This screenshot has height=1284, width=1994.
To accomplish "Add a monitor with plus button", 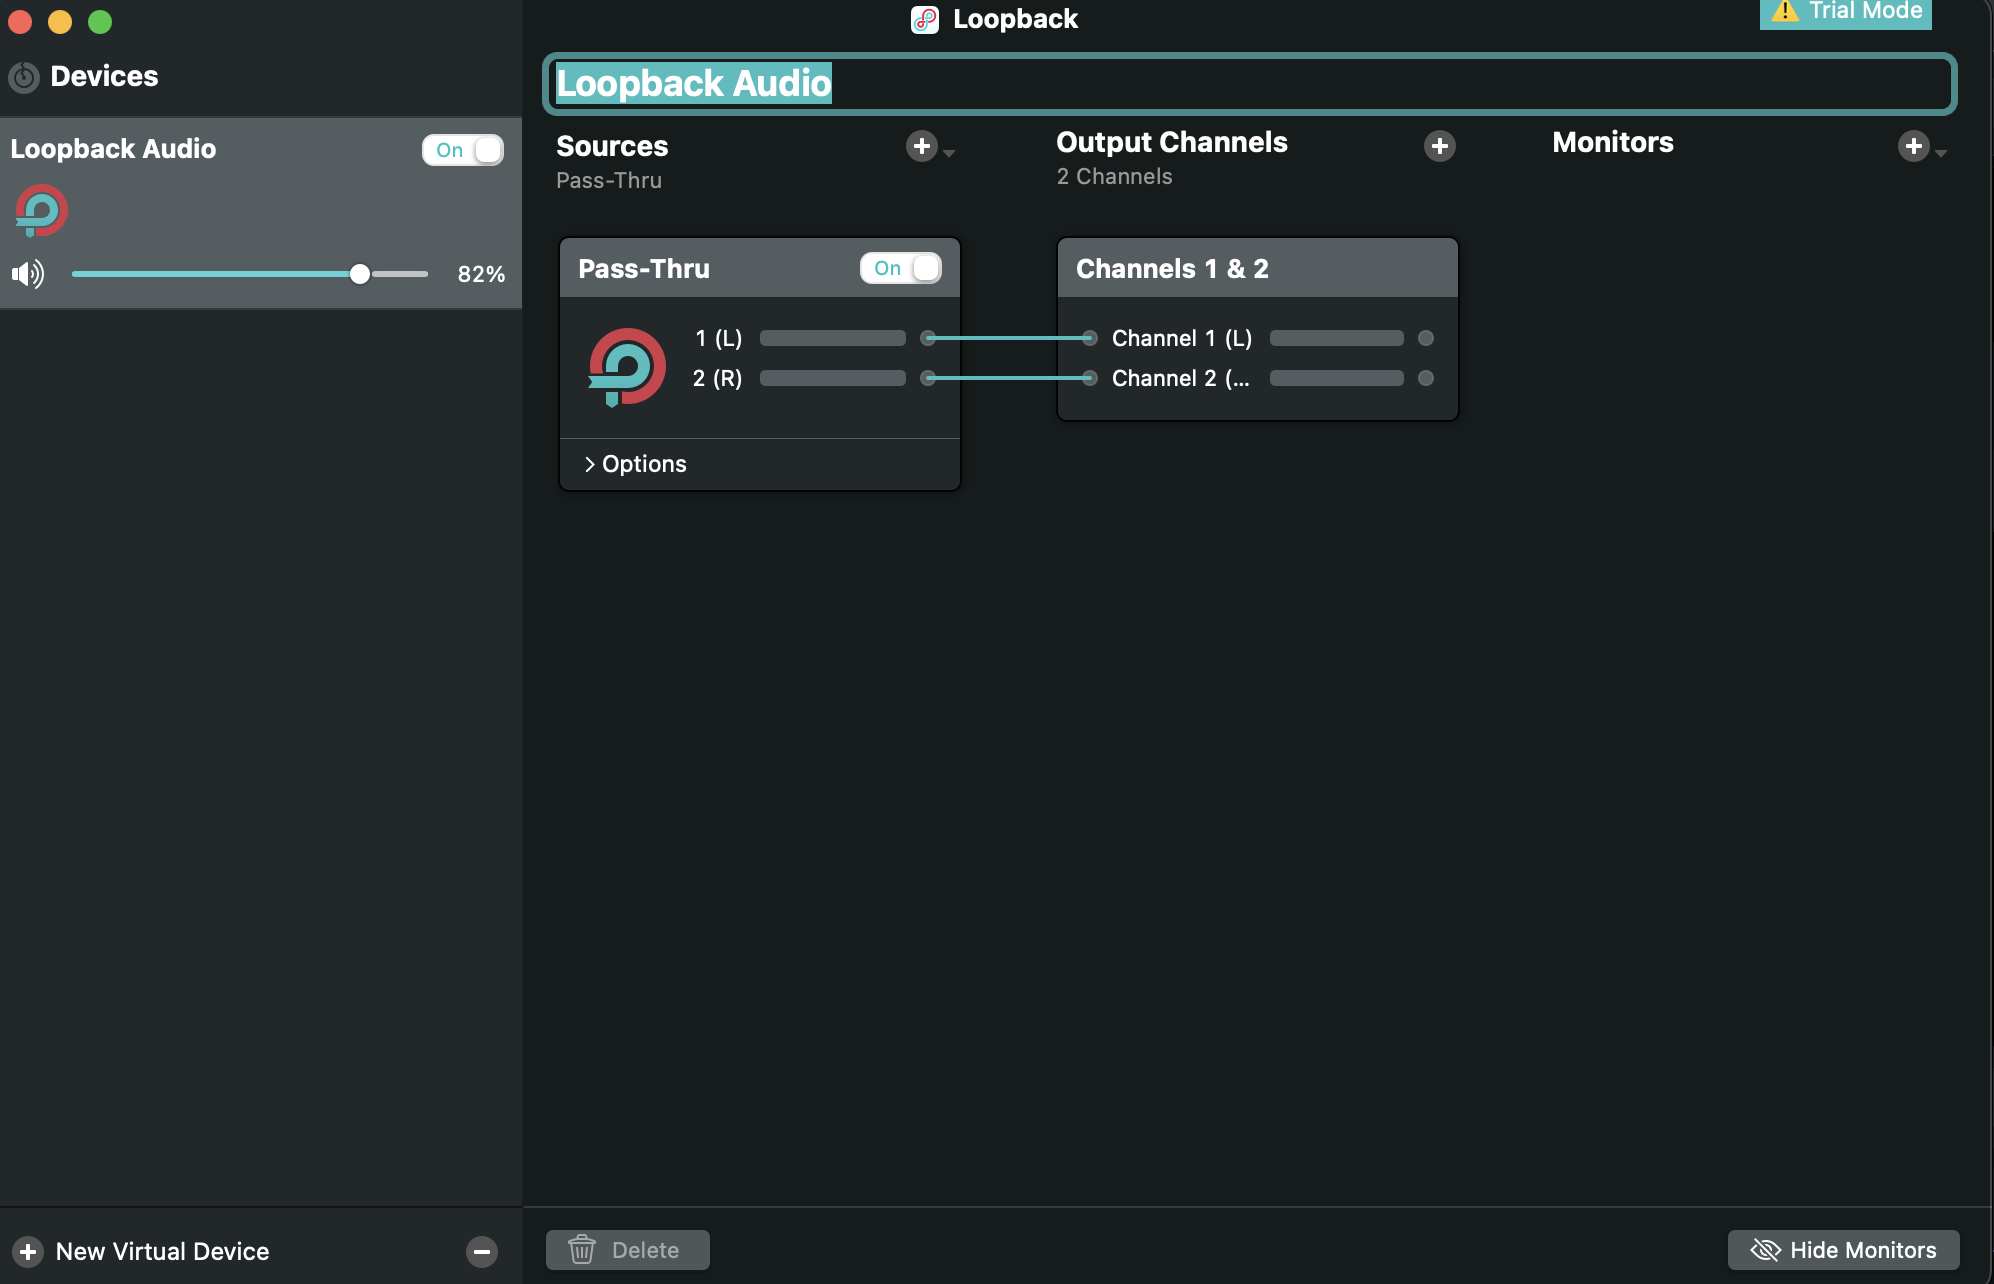I will coord(1913,146).
